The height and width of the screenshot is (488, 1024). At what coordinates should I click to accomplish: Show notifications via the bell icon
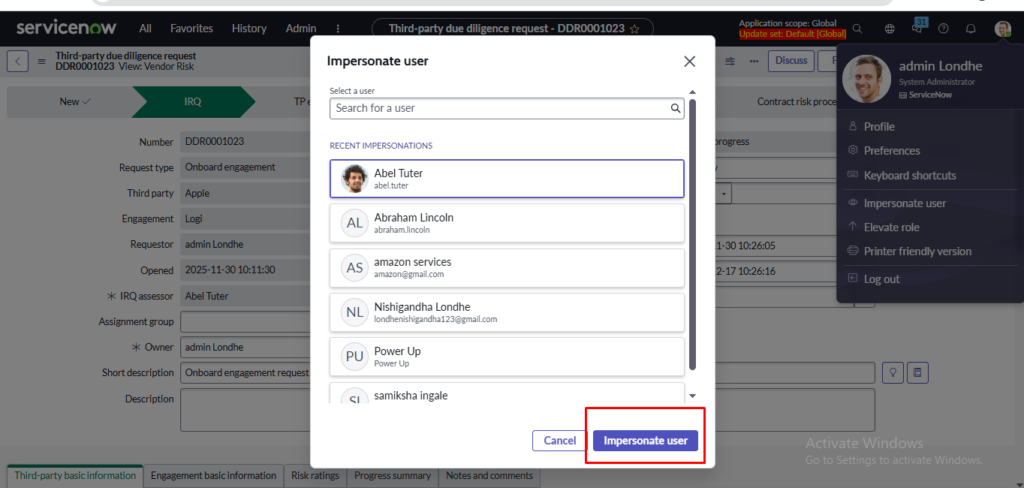(971, 29)
